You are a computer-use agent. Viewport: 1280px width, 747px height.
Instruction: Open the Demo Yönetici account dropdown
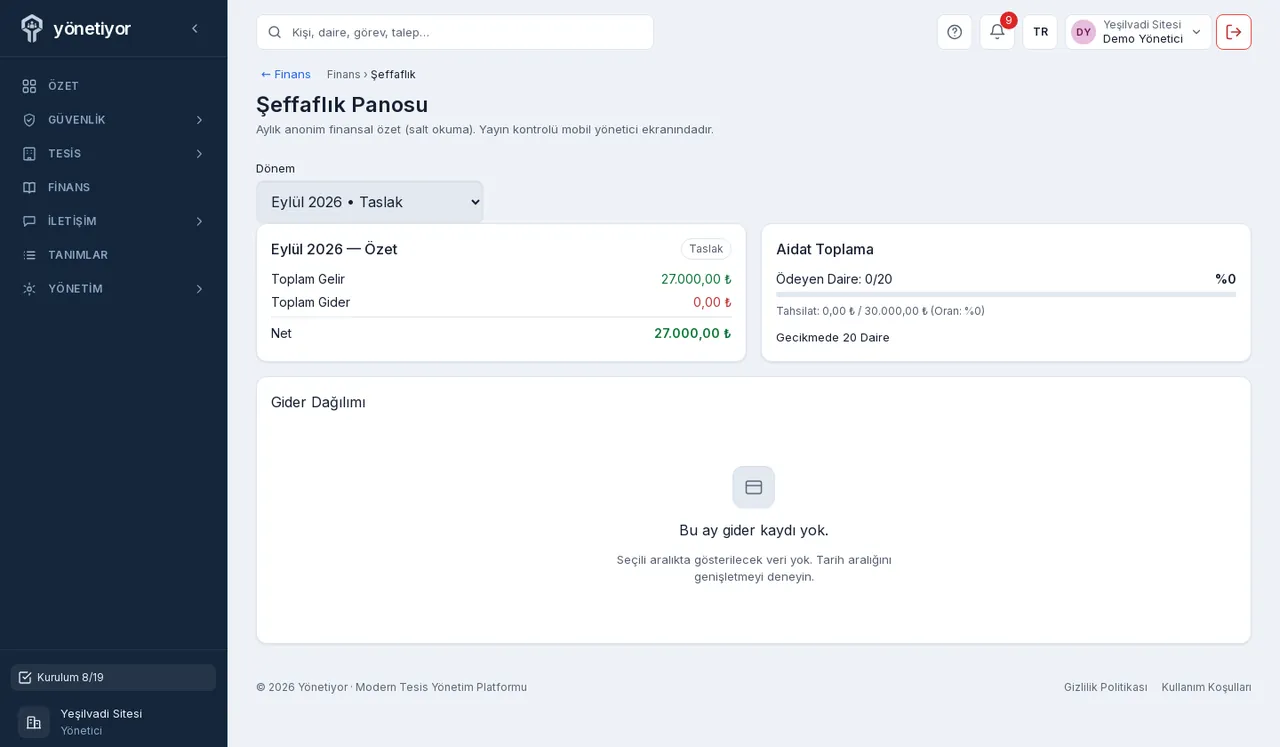[x=1138, y=32]
